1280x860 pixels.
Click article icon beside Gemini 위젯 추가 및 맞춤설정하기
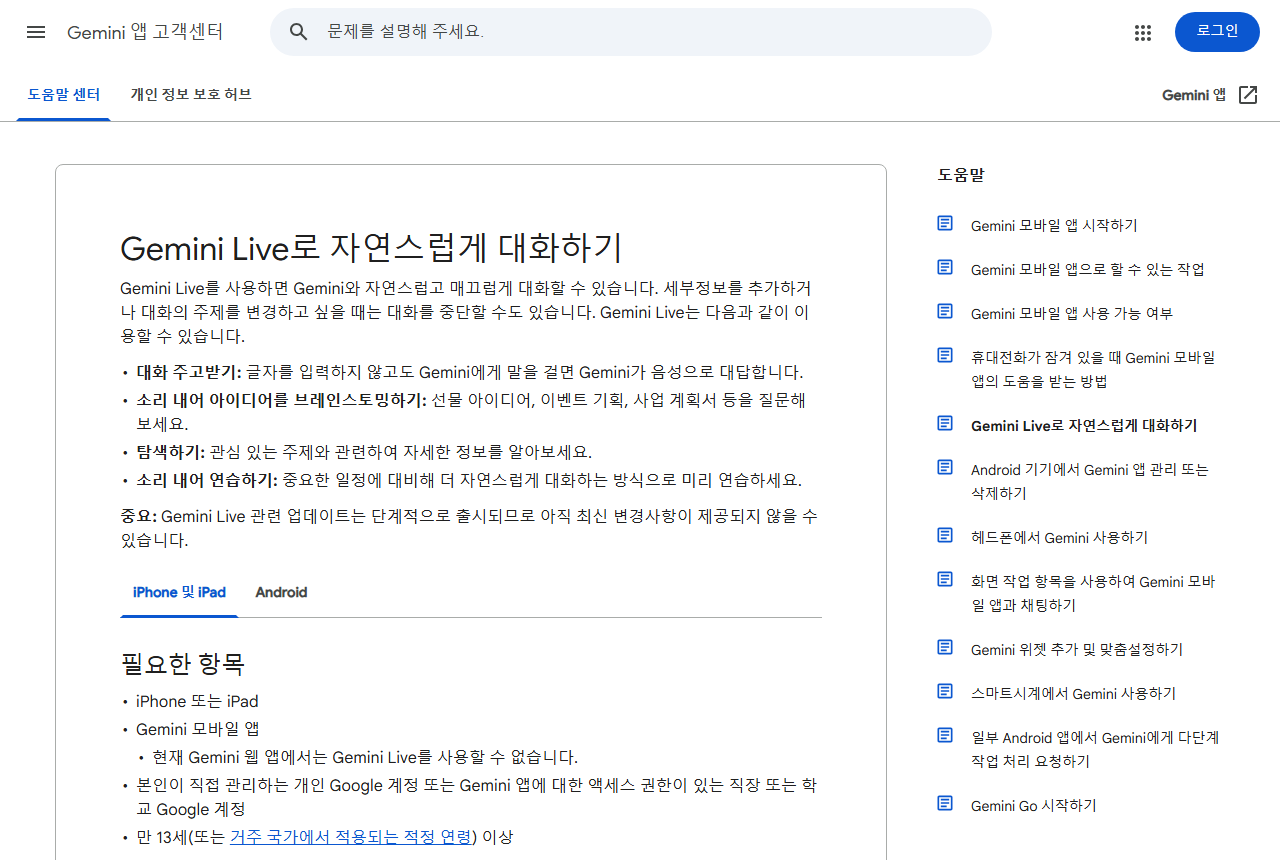[945, 647]
